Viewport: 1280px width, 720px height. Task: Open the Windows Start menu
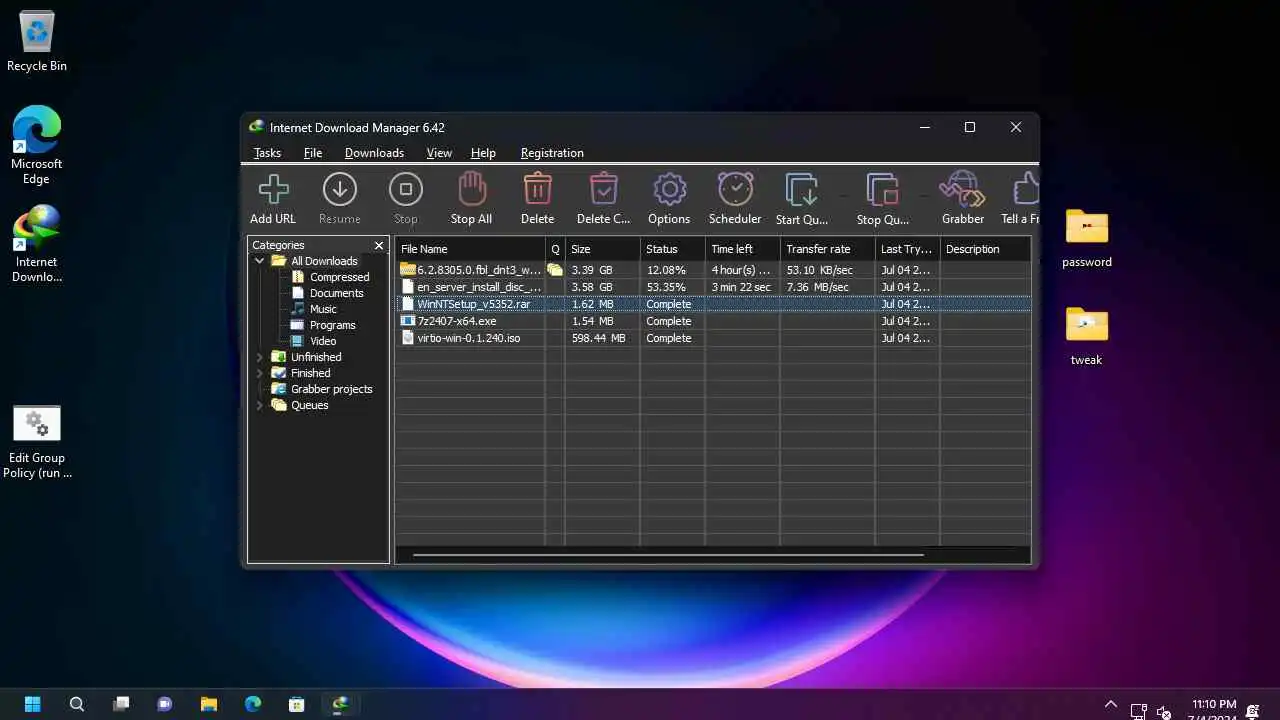(33, 704)
